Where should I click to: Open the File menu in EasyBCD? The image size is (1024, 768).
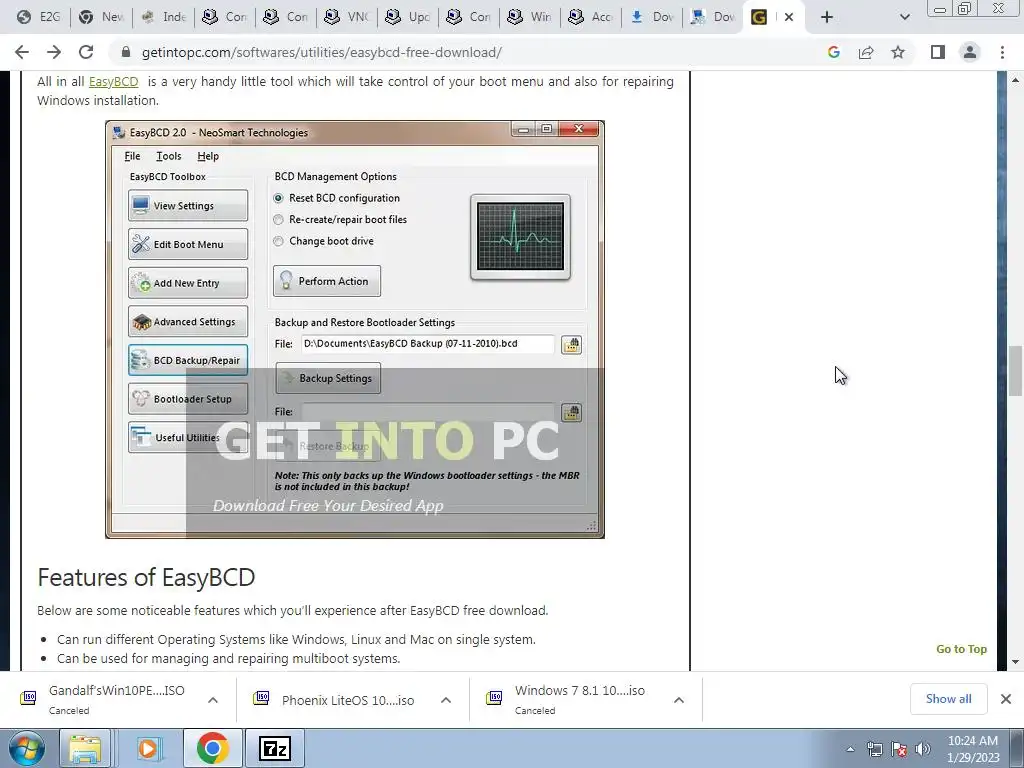(133, 156)
